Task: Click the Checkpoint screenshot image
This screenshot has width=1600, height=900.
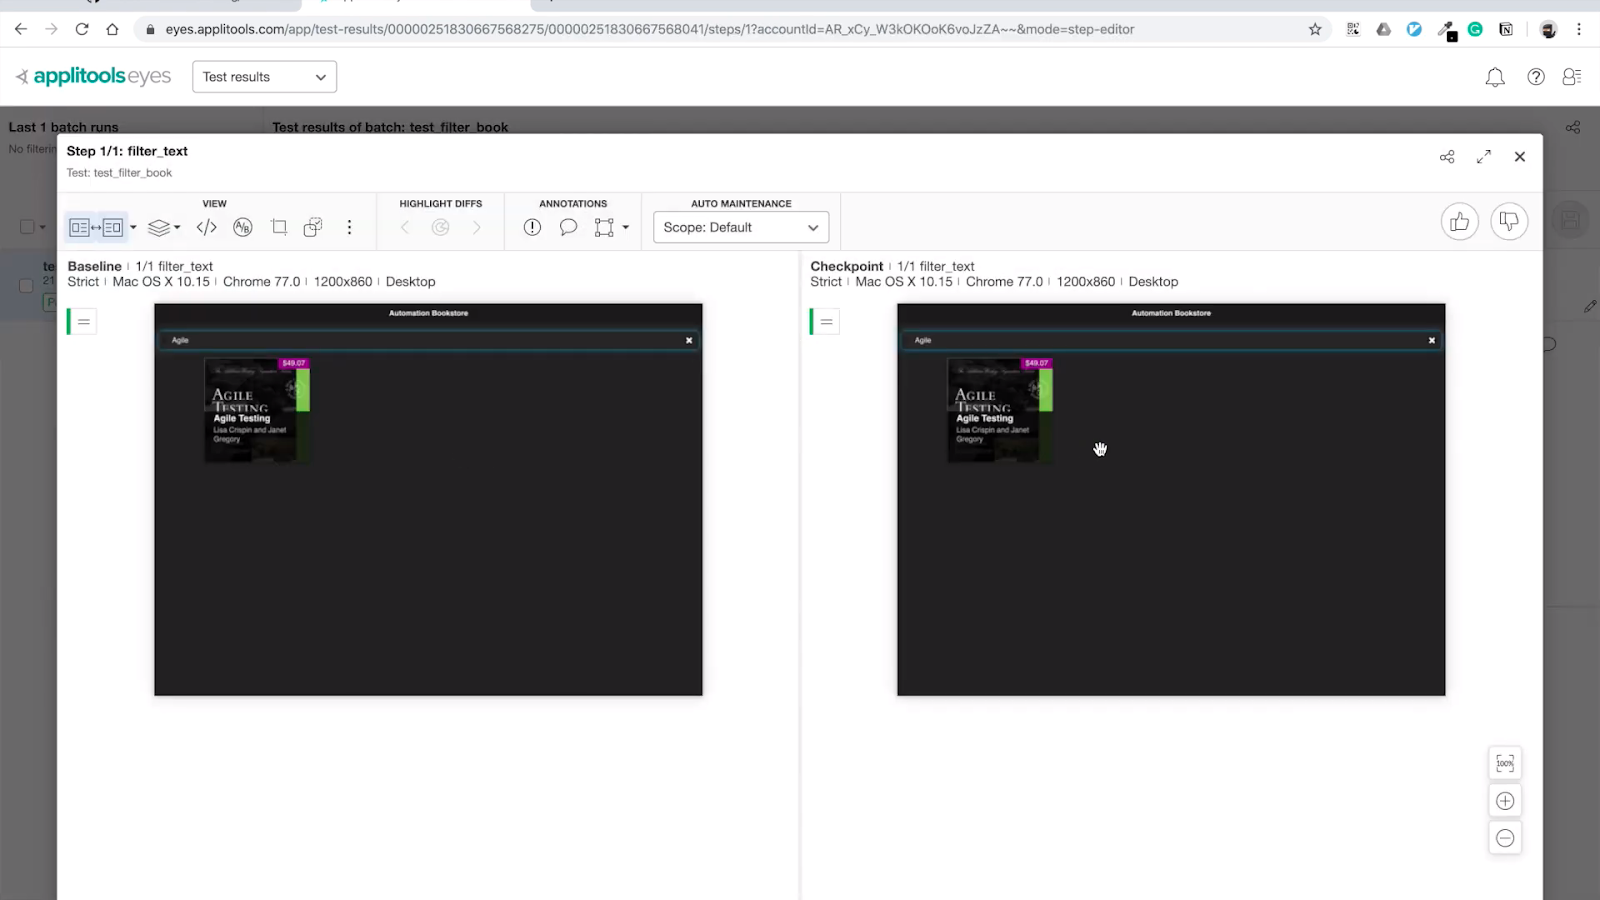Action: [1170, 499]
